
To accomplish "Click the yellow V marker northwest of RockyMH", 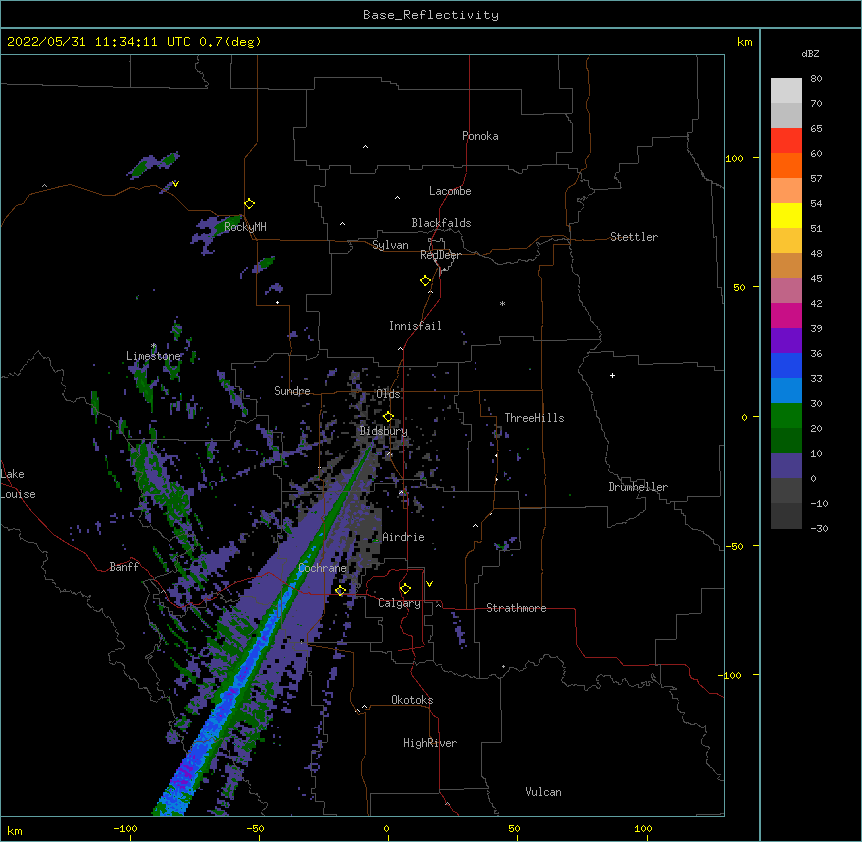I will [x=175, y=184].
